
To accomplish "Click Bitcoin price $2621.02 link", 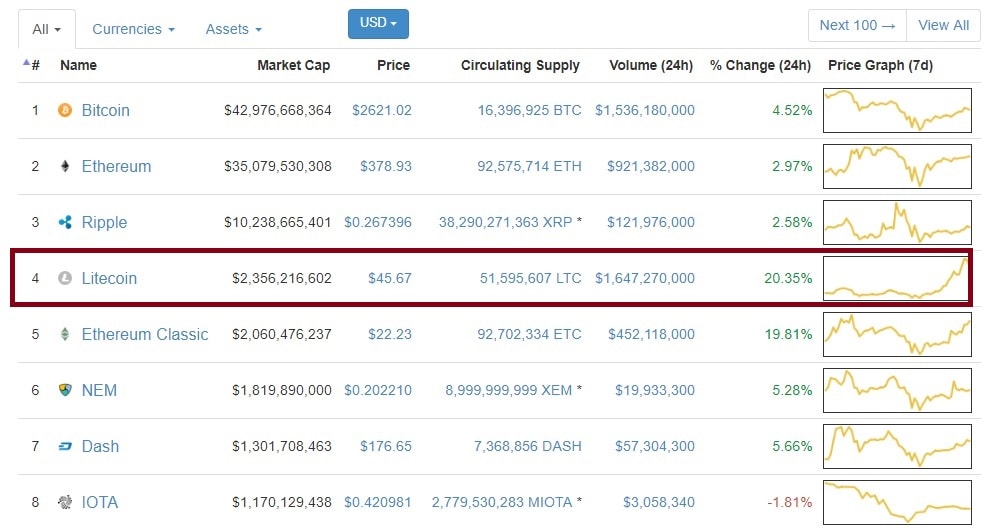I will [381, 110].
